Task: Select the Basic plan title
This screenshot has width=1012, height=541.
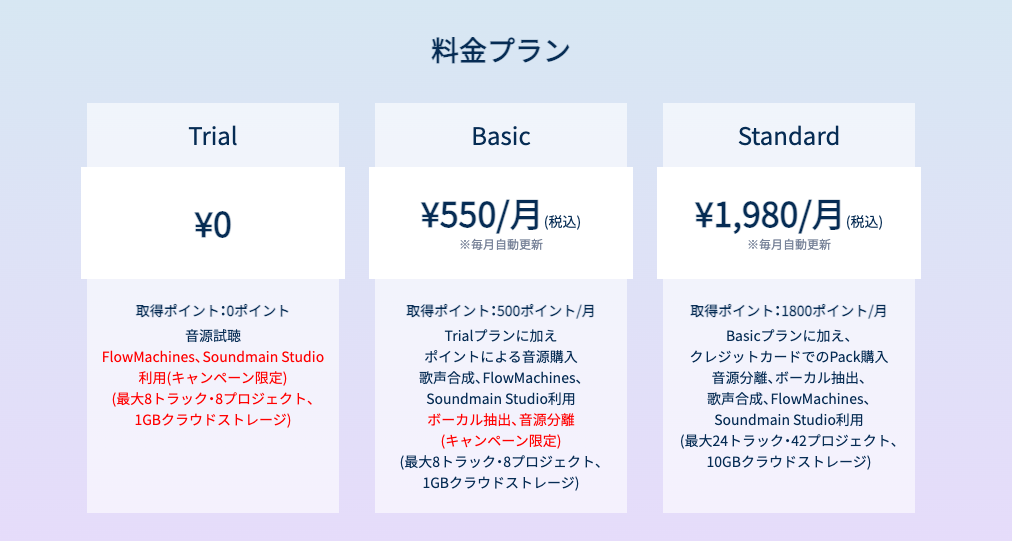Action: 501,136
